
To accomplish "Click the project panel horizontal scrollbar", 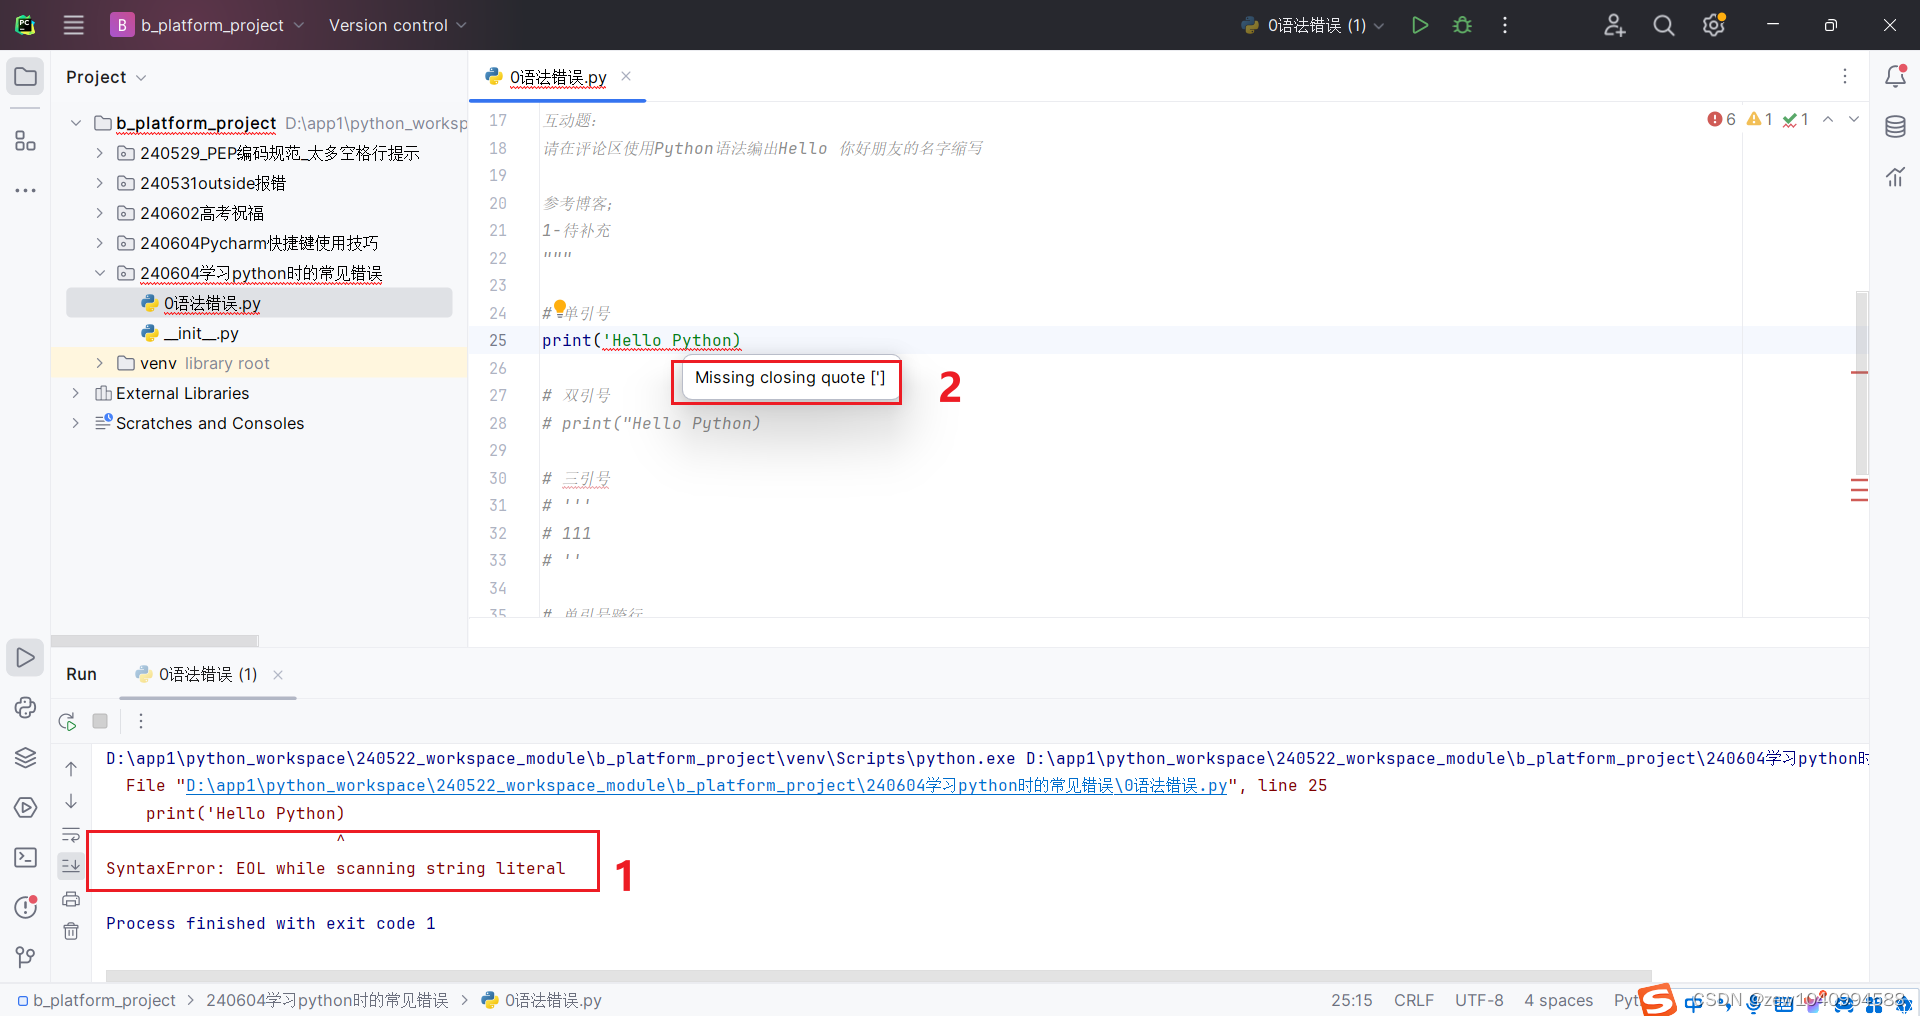I will [155, 641].
